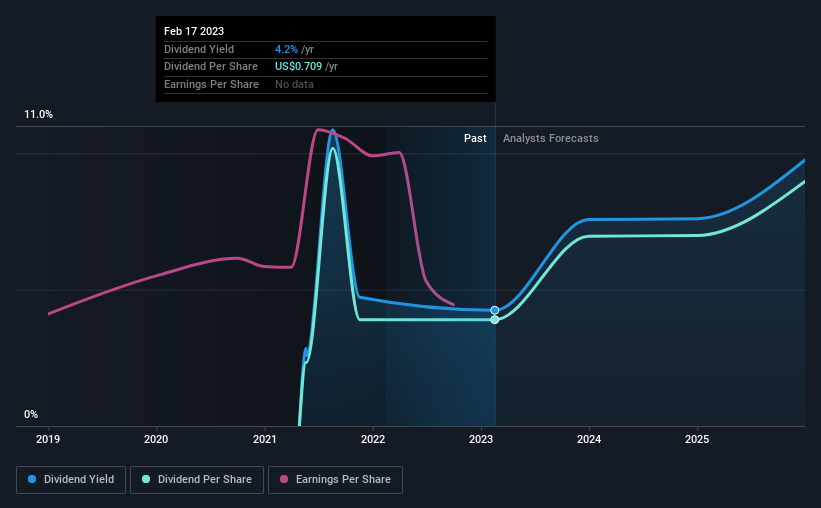Click the teal Dividend Per Share legend dot

click(146, 479)
